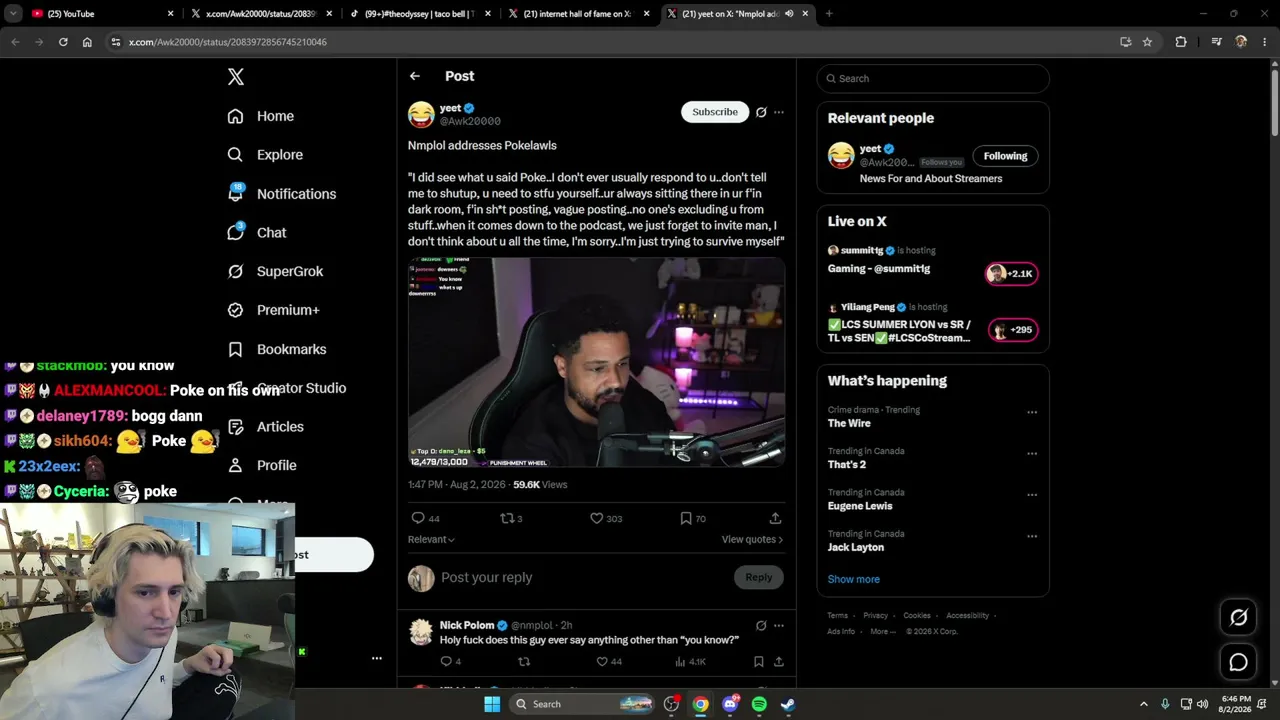Bookmark this page with the star icon
1280x720 pixels.
pyautogui.click(x=1147, y=42)
